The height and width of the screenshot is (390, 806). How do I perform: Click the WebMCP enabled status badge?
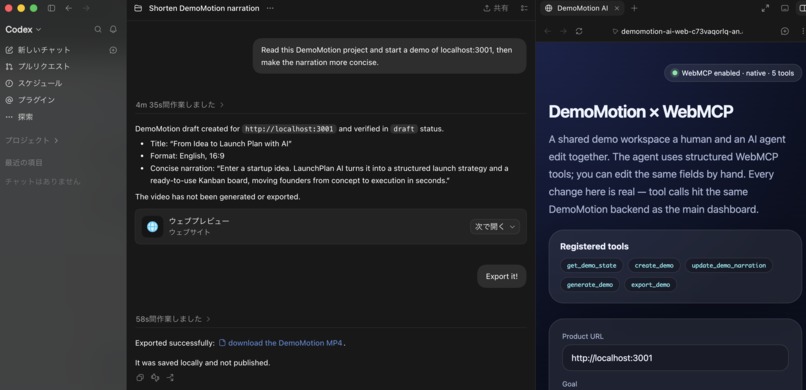tap(732, 73)
